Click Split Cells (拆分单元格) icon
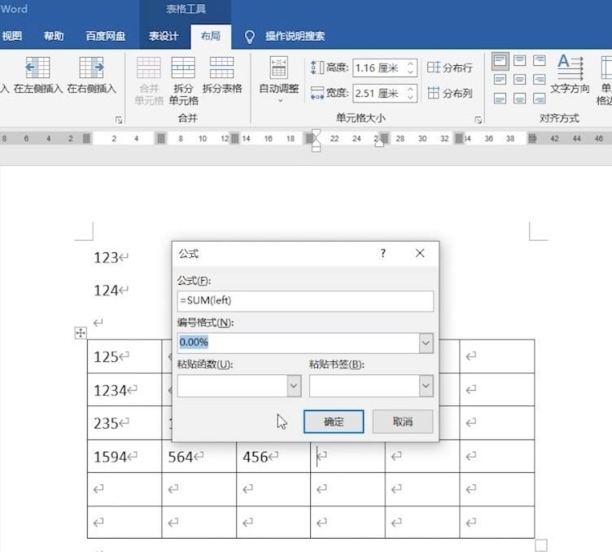The image size is (612, 552). (183, 68)
